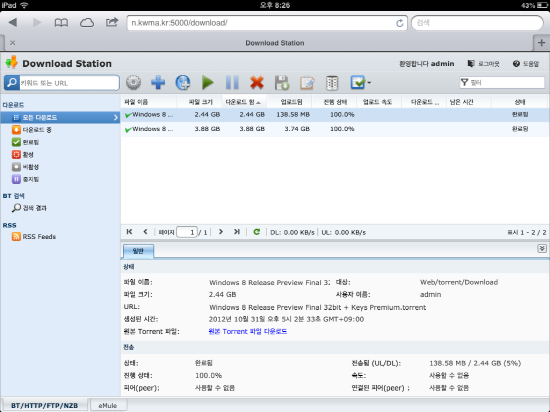
Task: Reload page with address bar refresh icon
Action: (399, 23)
